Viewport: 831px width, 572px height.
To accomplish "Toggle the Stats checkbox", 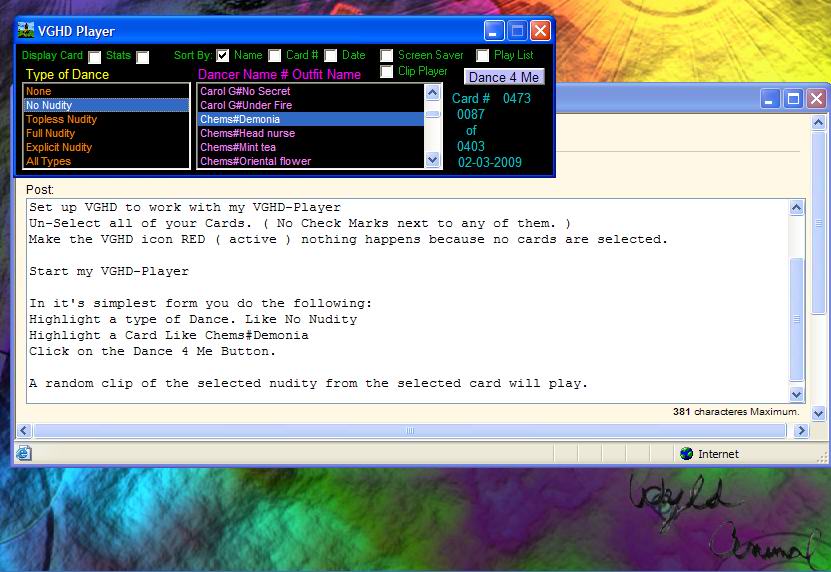I will (143, 57).
